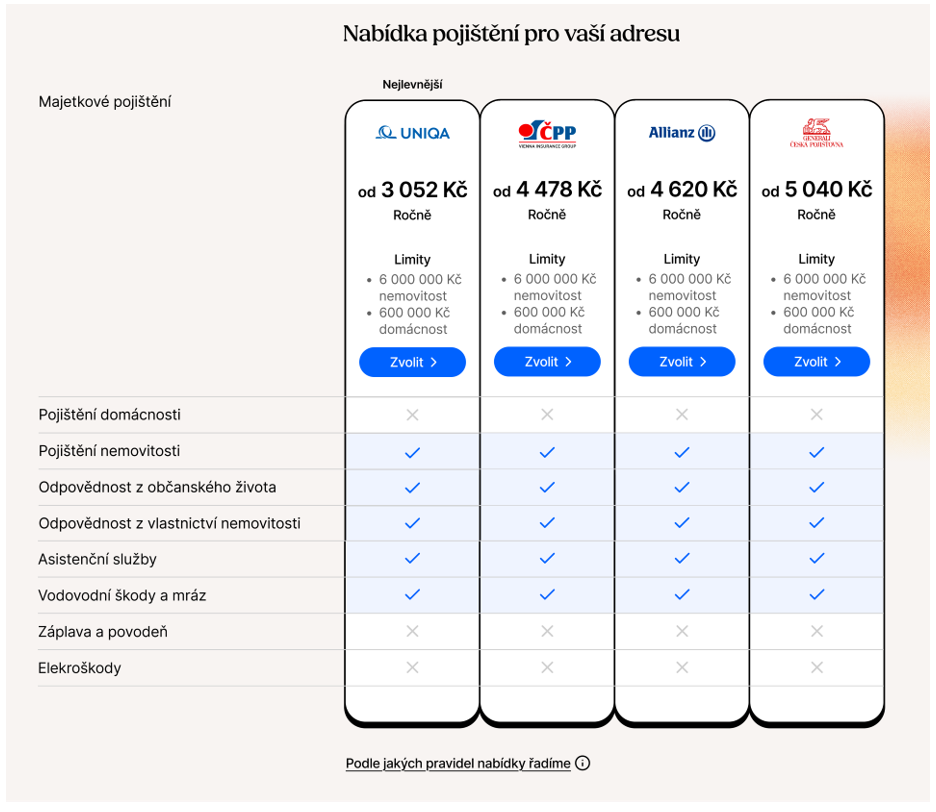Viewport: 936px width, 812px height.
Task: Click Generali checkmark for Vodovodní škody a mráz
Action: point(817,595)
